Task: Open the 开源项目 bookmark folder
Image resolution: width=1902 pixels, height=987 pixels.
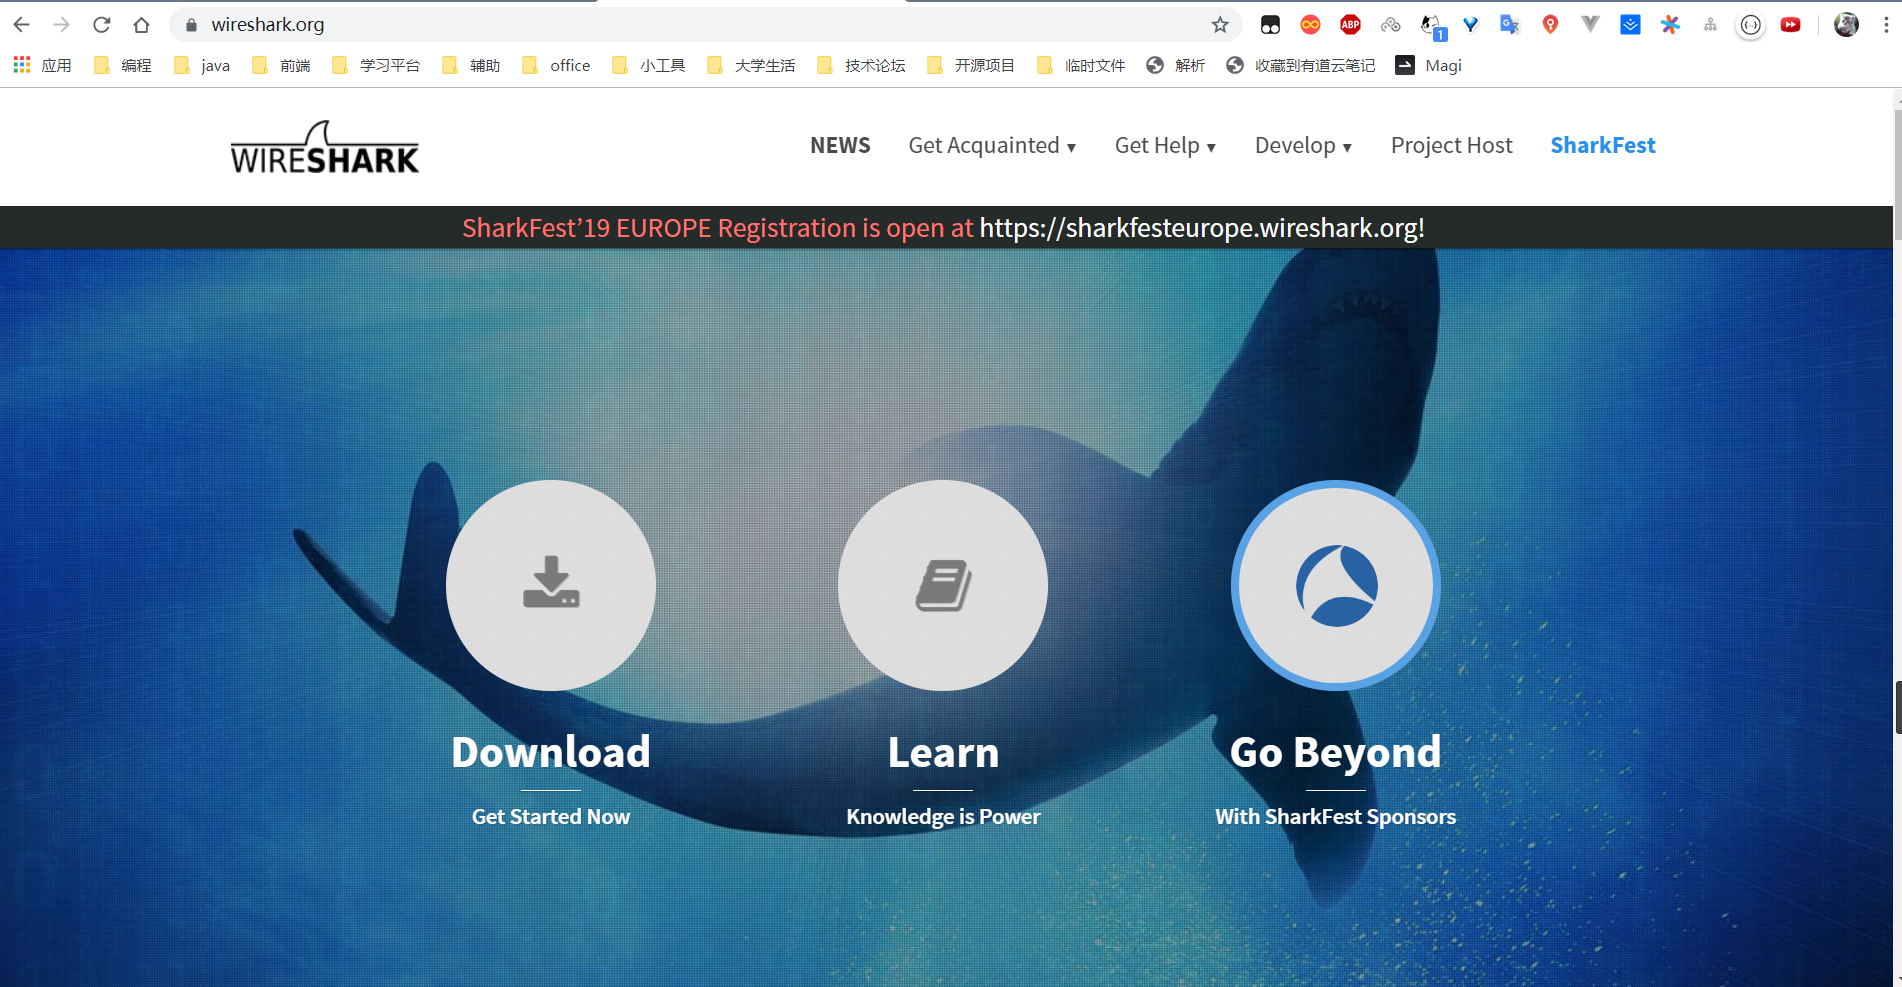Action: pyautogui.click(x=971, y=65)
